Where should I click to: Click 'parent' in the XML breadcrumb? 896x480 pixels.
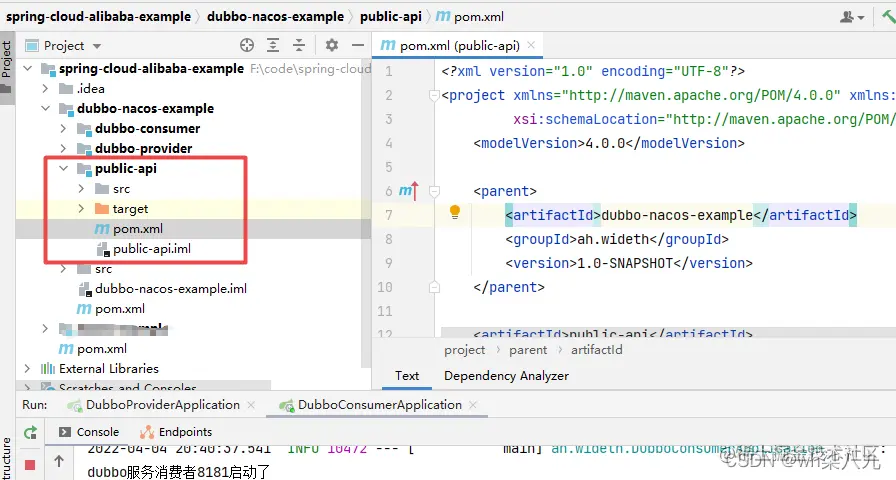click(528, 350)
